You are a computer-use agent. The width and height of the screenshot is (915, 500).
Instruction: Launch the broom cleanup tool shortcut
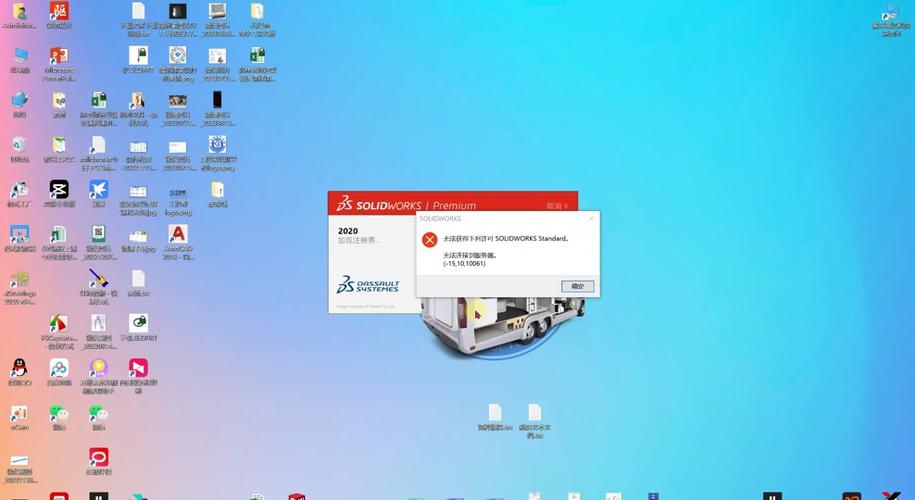click(99, 286)
